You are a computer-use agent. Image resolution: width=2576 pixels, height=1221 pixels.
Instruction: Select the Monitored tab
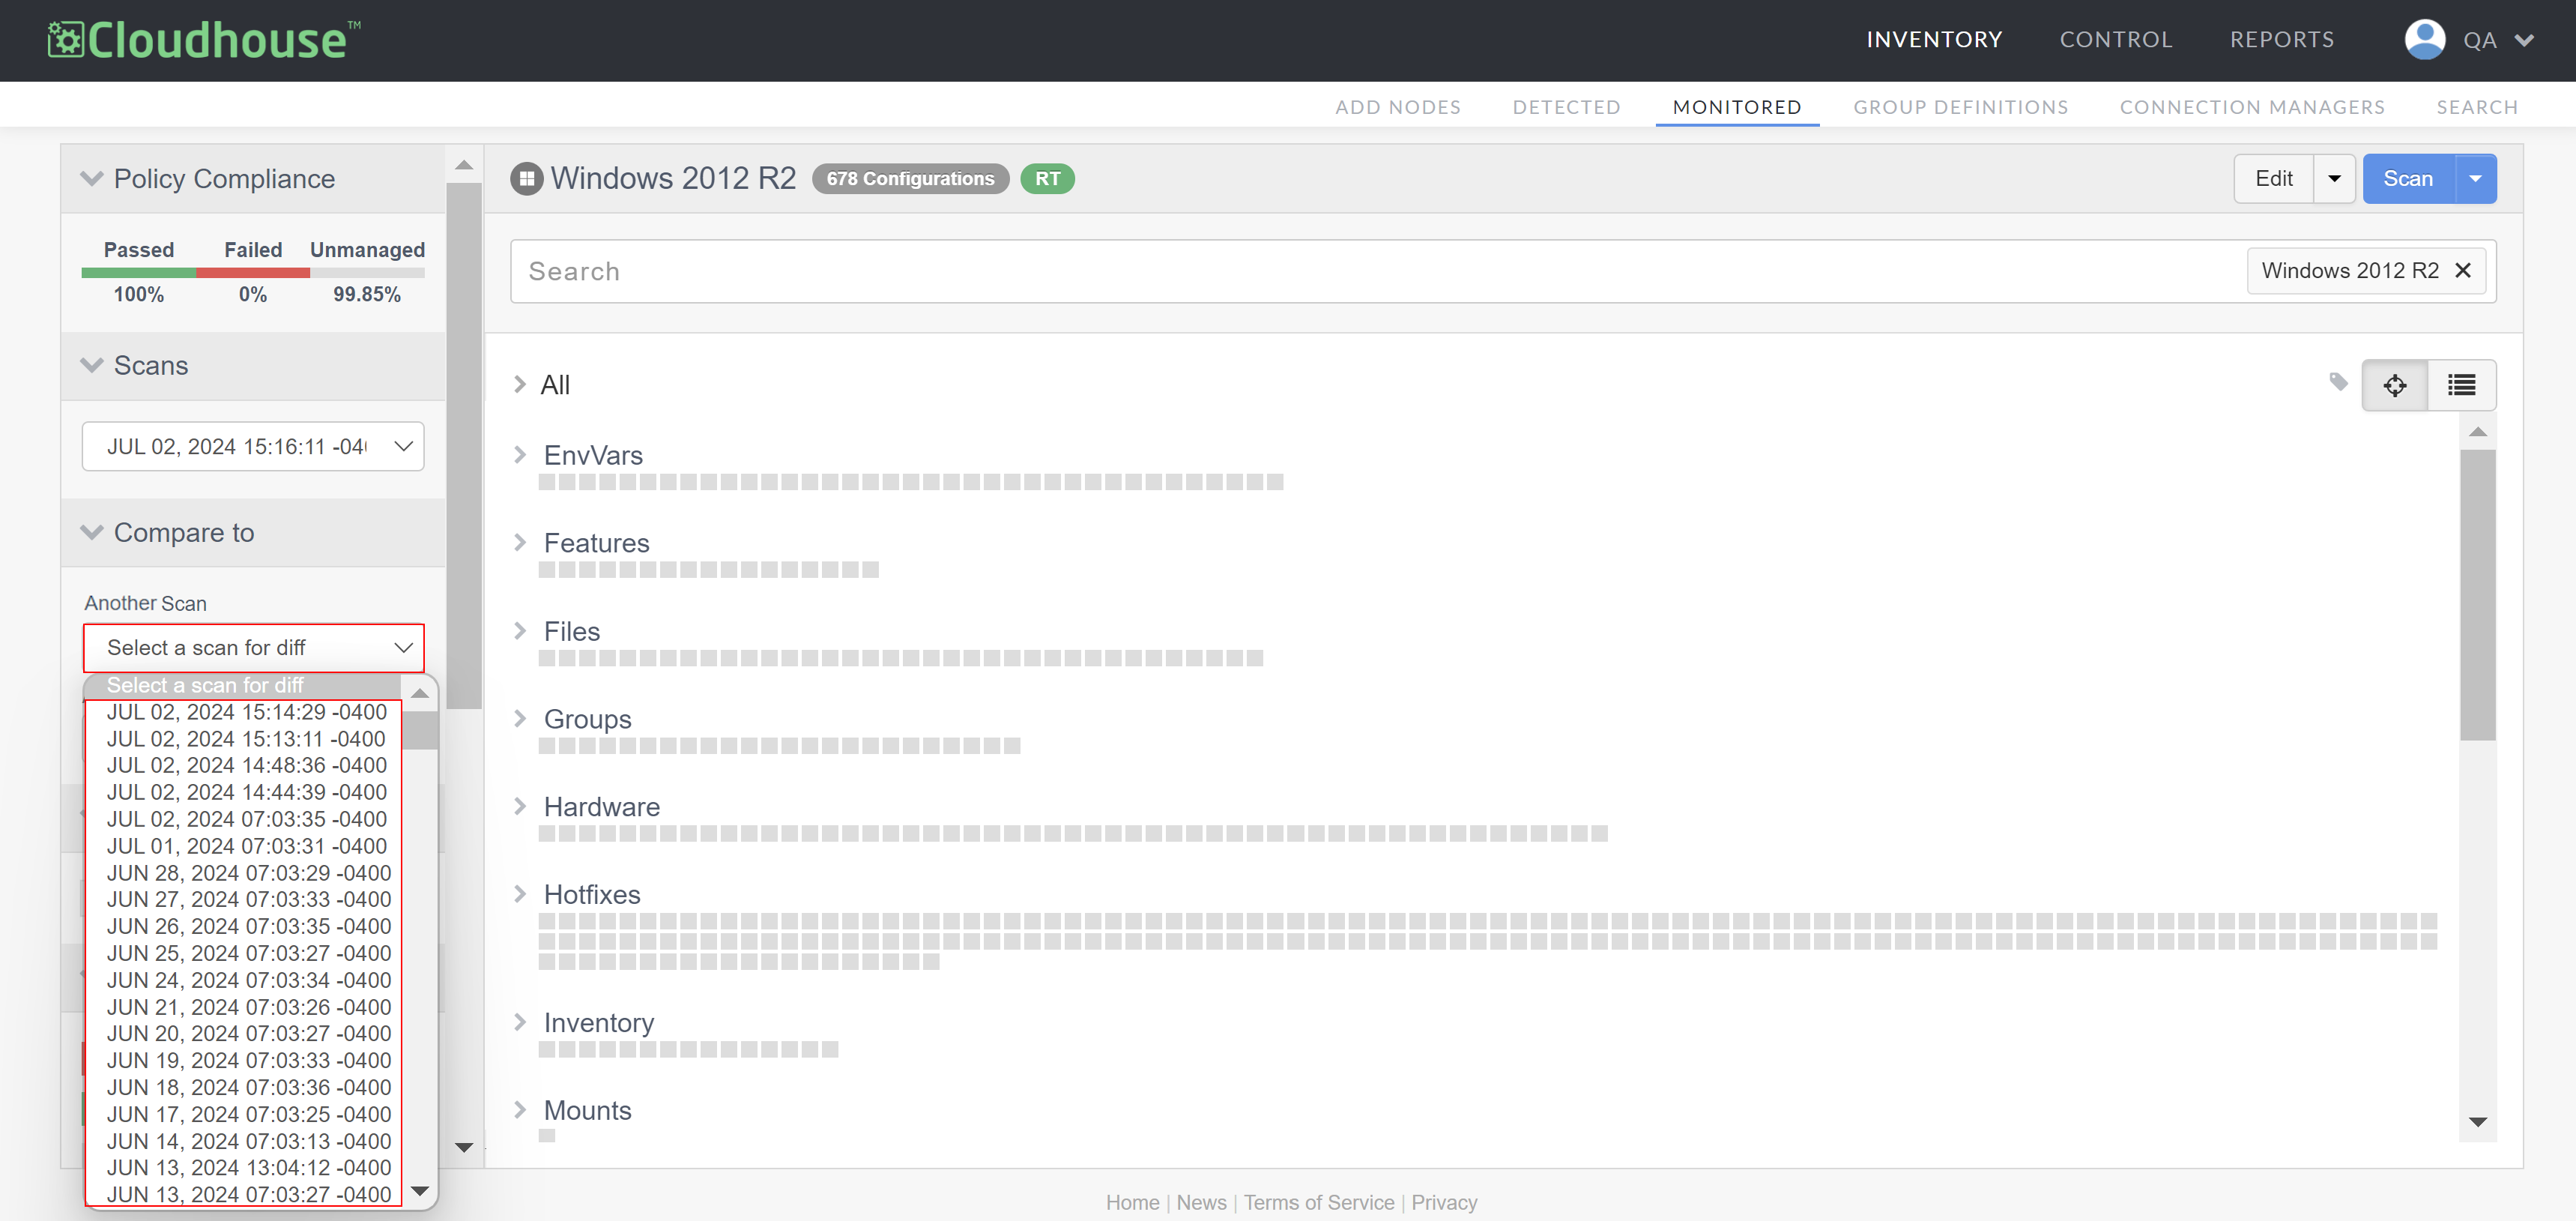[x=1737, y=107]
